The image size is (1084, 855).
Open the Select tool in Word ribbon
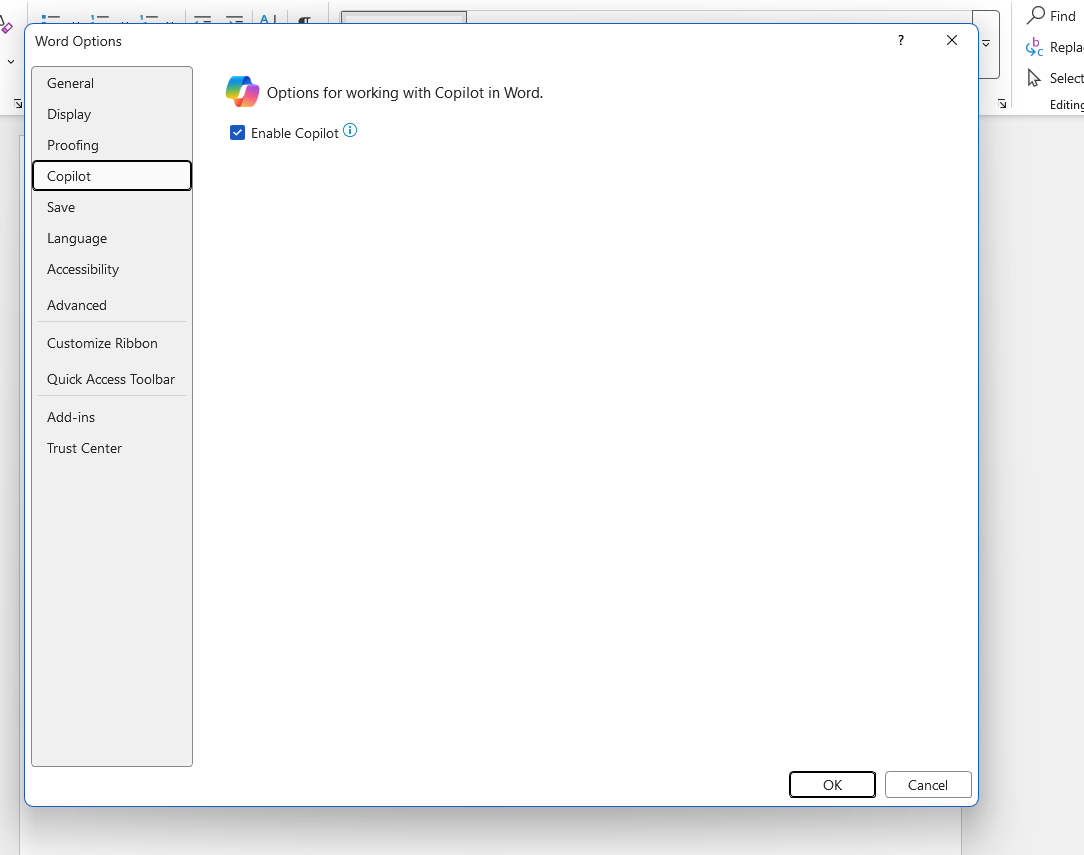click(x=1054, y=78)
